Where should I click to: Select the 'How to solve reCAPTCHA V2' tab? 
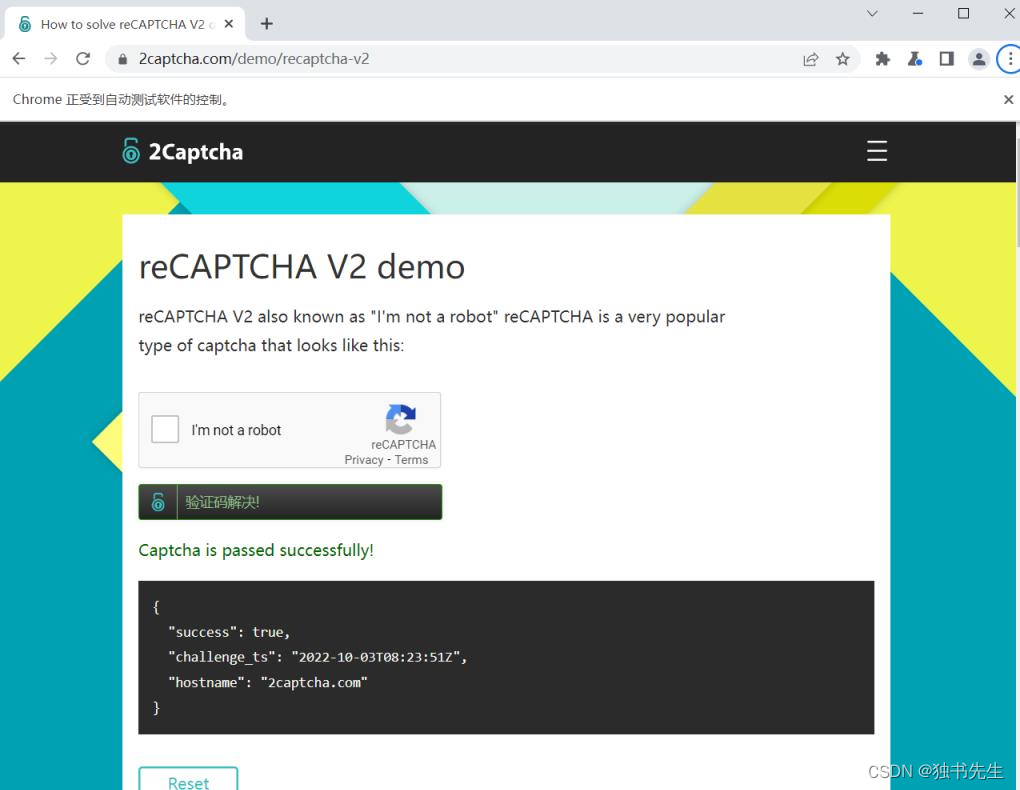pyautogui.click(x=124, y=24)
